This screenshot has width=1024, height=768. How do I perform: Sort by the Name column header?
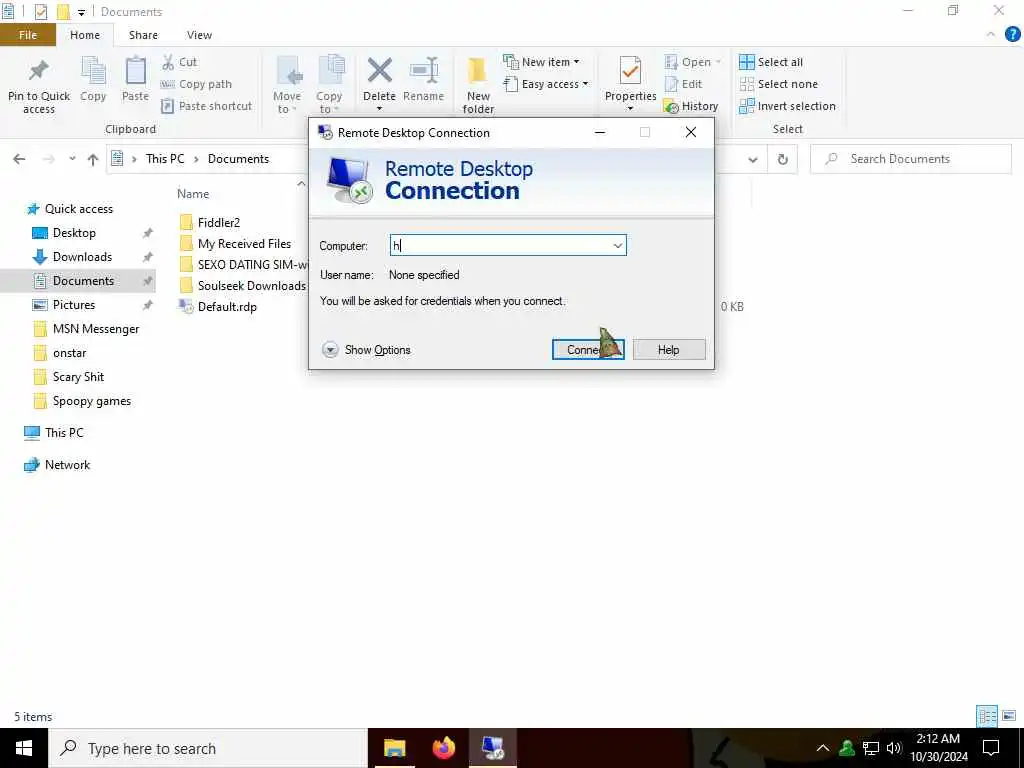193,194
